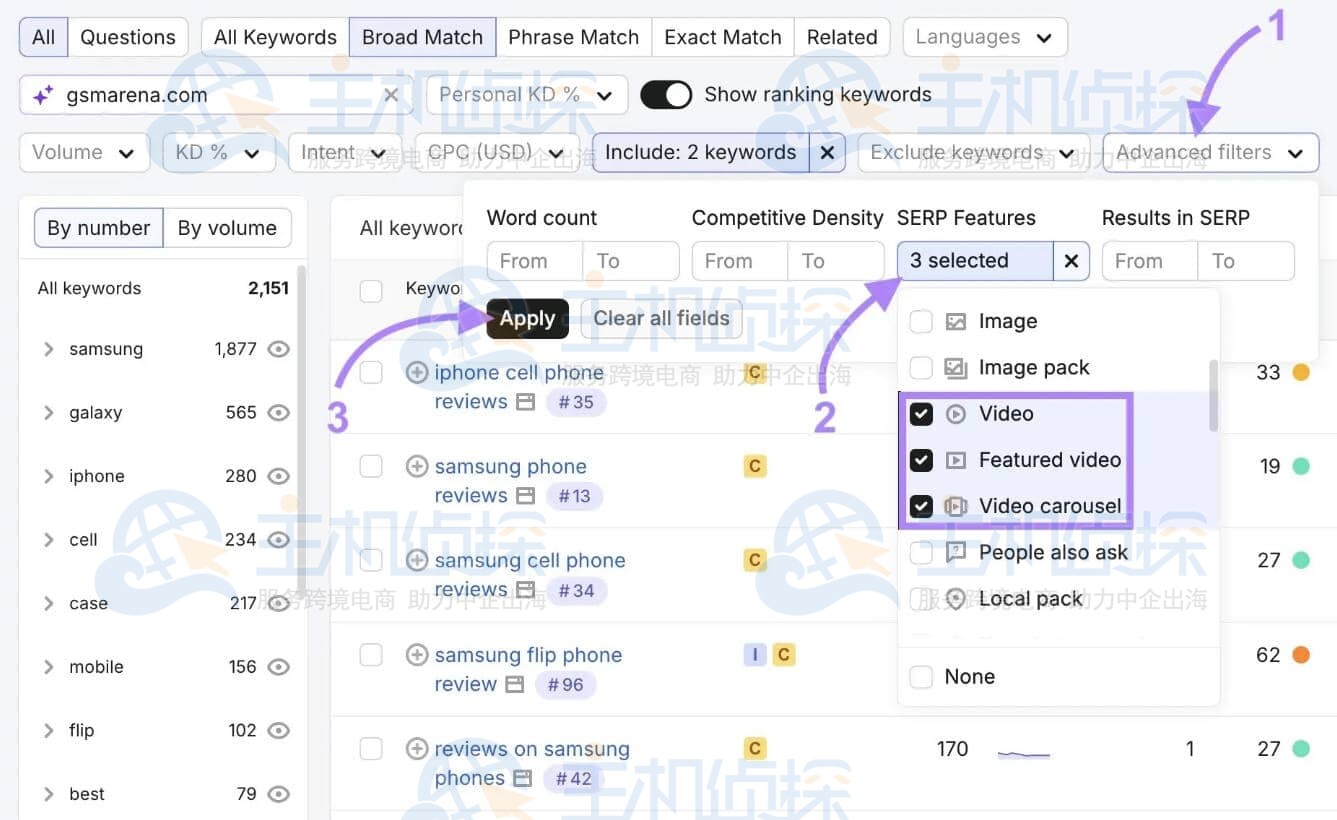Toggle Show ranking keywords switch
Viewport: 1337px width, 820px height.
[666, 94]
